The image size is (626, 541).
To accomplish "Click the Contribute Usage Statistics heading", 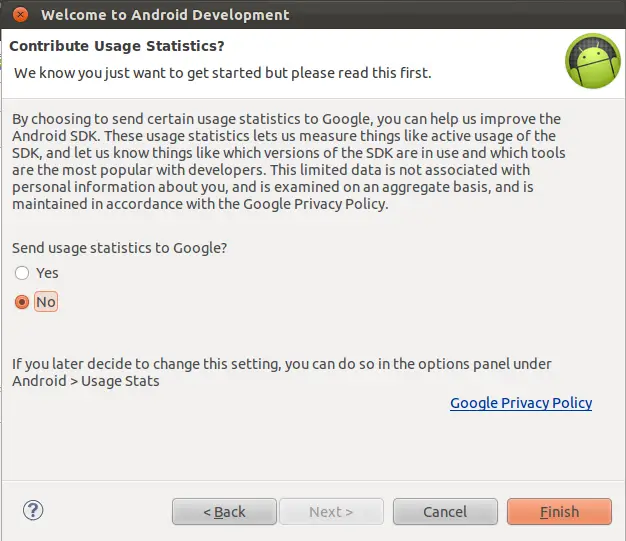I will click(117, 46).
